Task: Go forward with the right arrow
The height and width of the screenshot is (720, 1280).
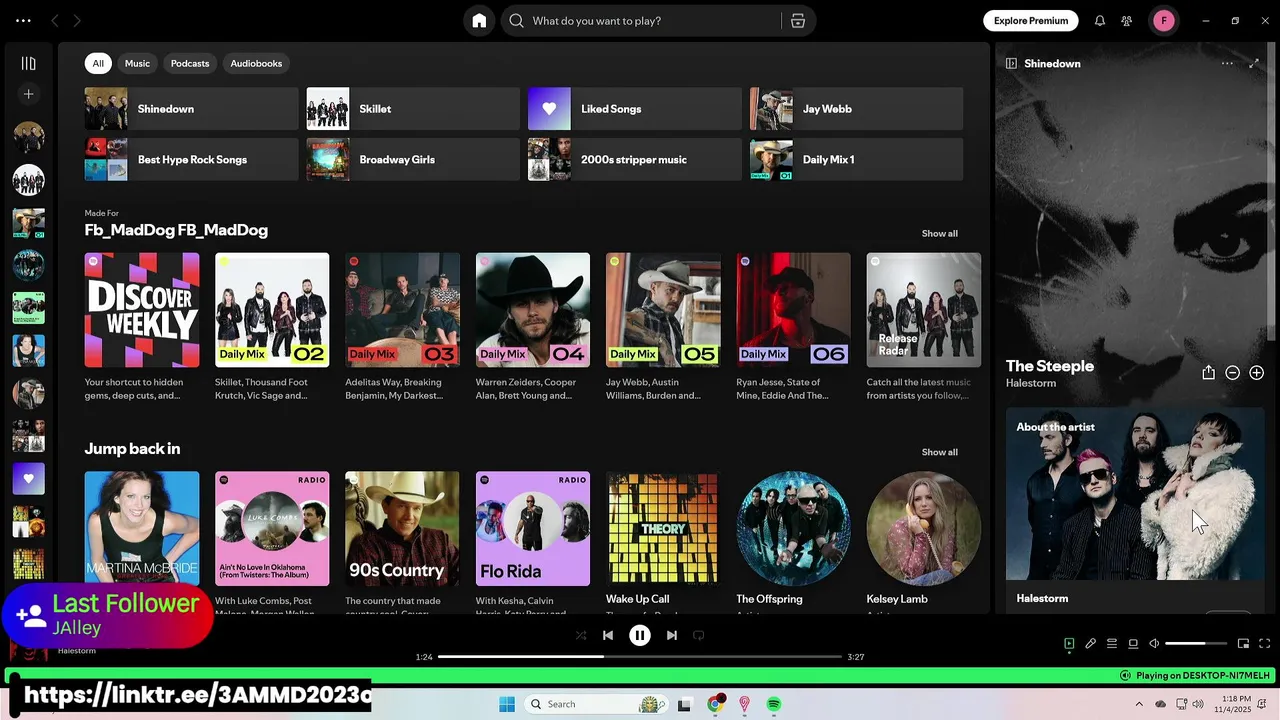Action: point(77,21)
